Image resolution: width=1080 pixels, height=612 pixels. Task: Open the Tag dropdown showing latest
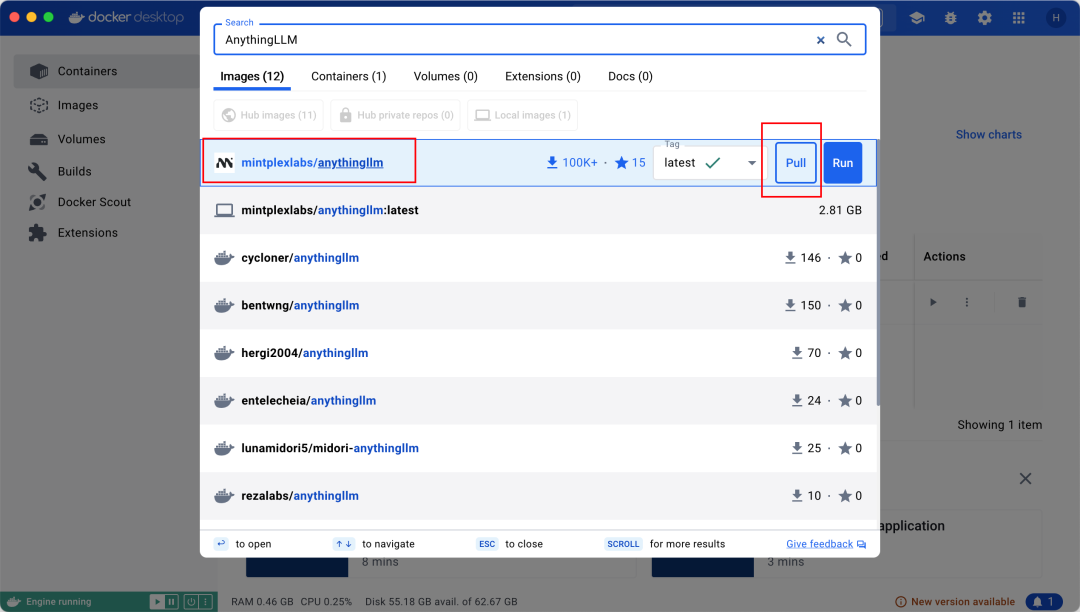710,163
